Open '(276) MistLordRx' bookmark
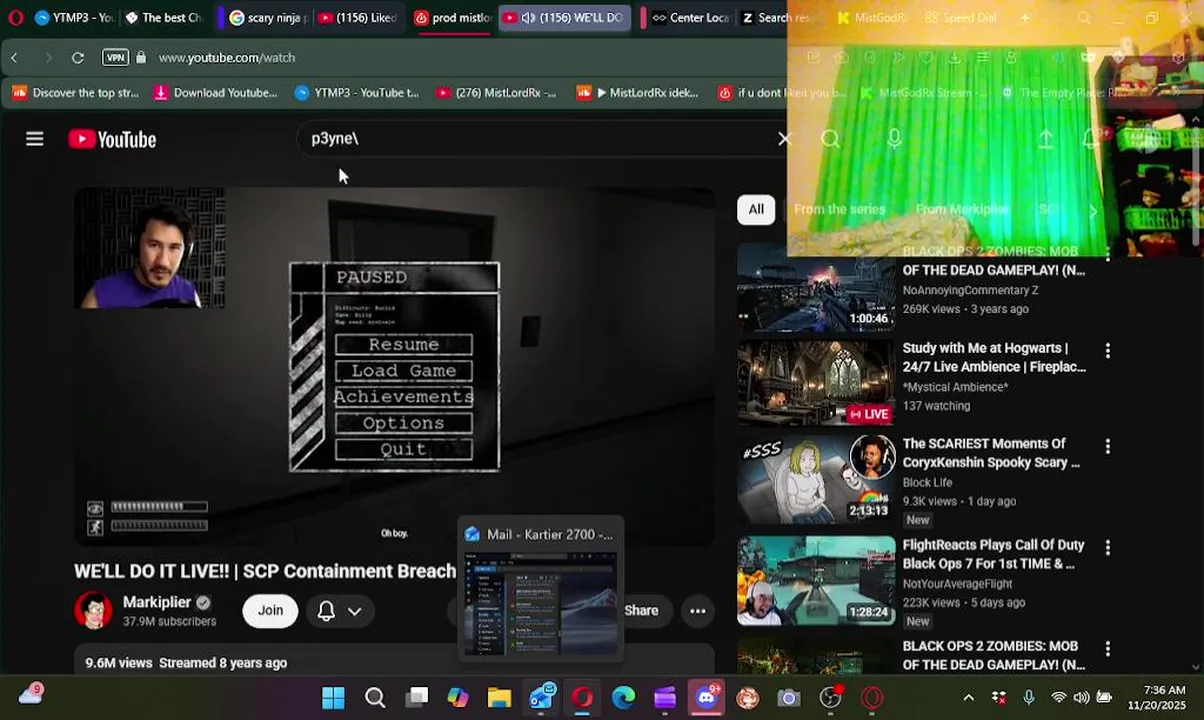Screen dimensions: 1204x720 click(x=496, y=93)
